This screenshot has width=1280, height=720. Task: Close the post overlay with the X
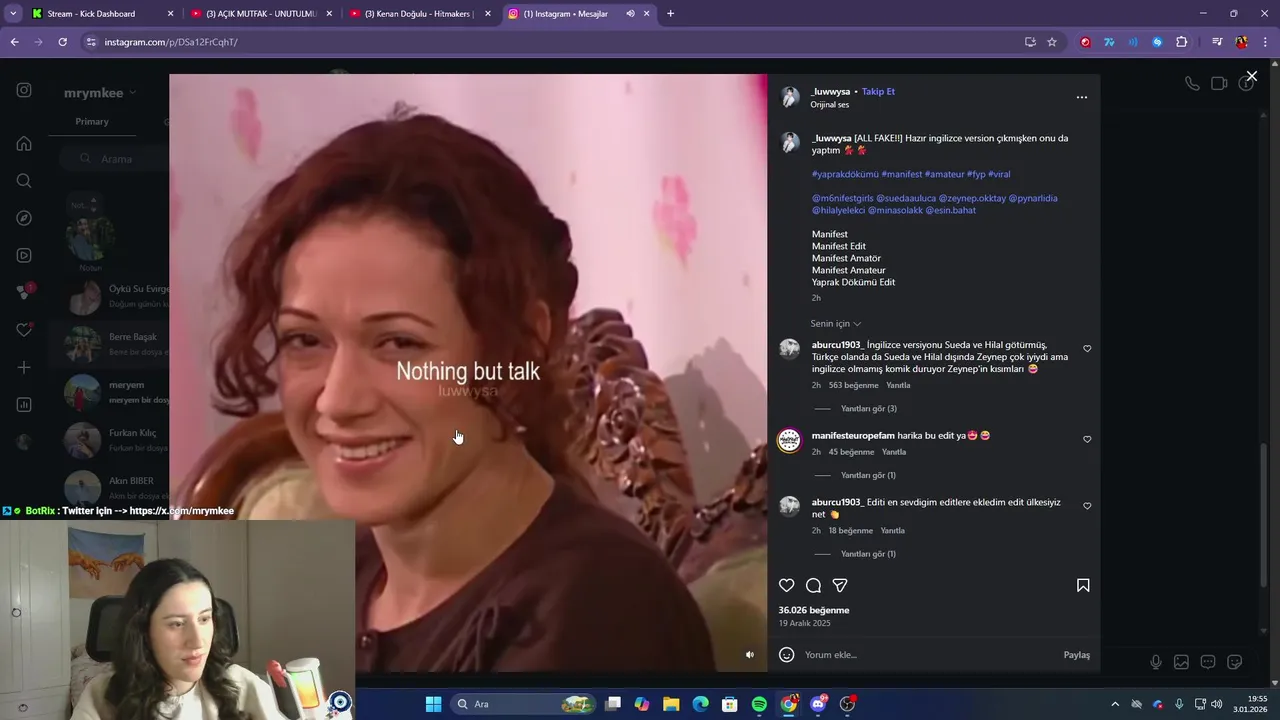[1251, 76]
